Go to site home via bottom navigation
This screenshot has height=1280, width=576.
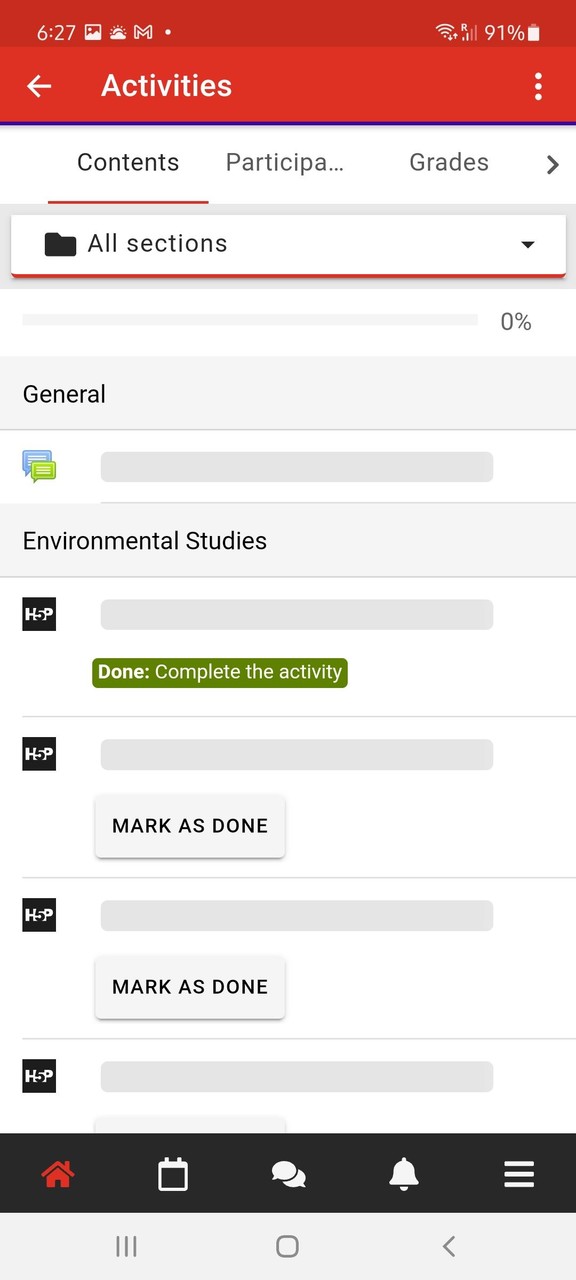(x=57, y=1173)
